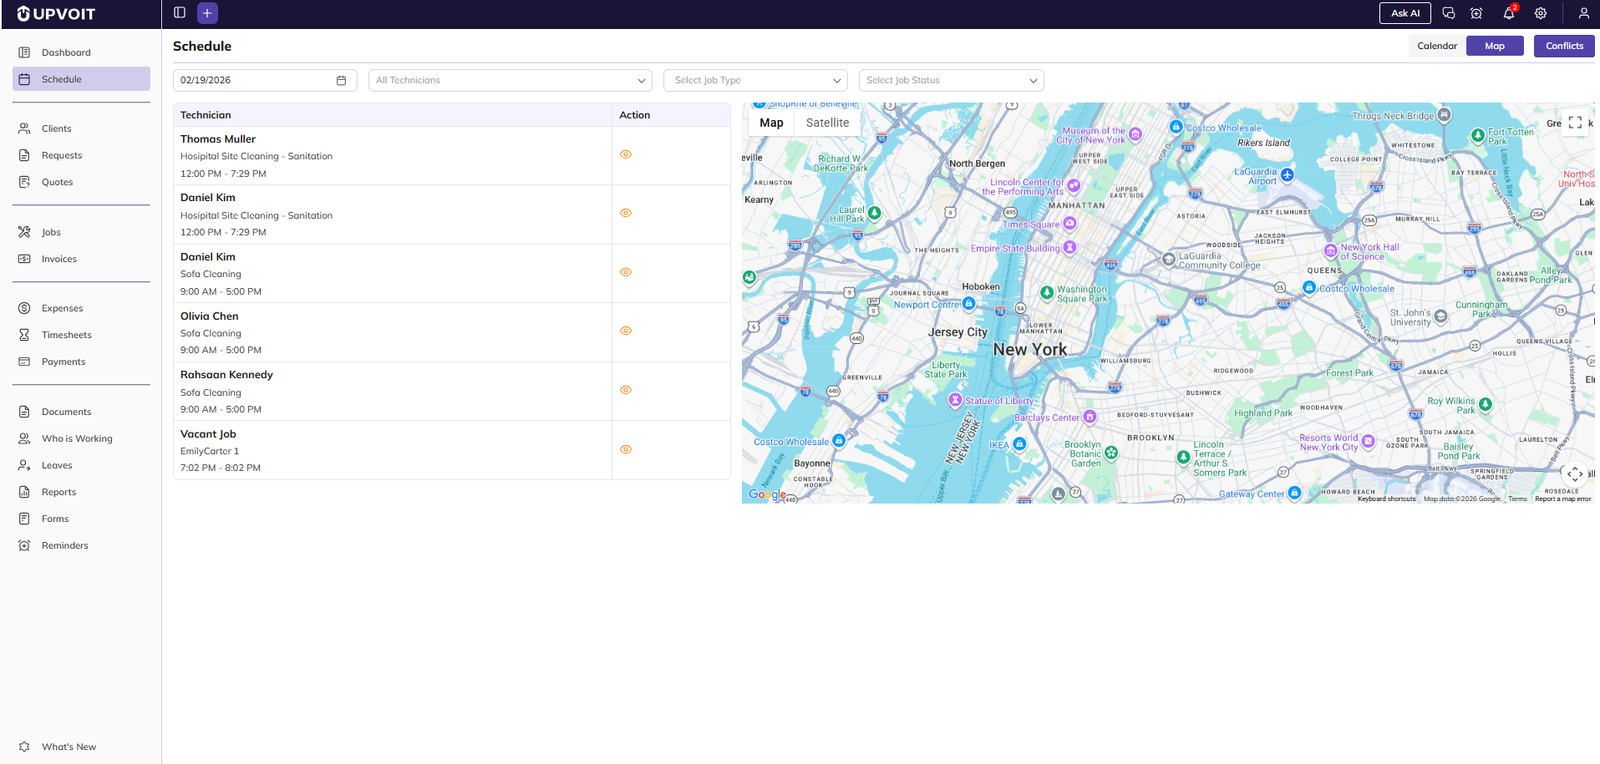1600x764 pixels.
Task: Open the user profile icon
Action: click(1584, 13)
